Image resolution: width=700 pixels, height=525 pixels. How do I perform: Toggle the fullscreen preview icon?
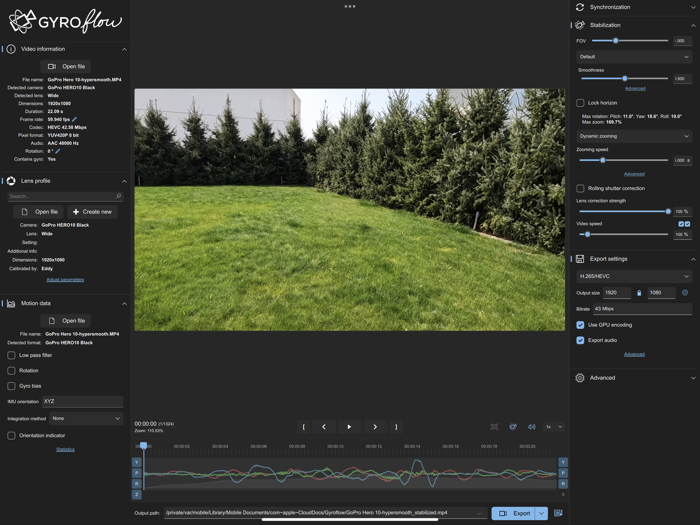point(494,427)
